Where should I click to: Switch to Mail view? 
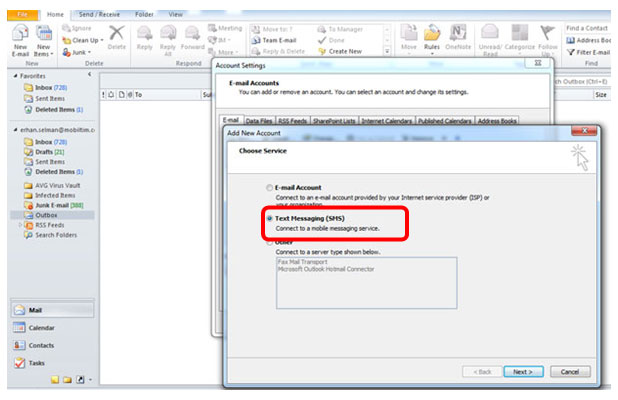(x=52, y=310)
